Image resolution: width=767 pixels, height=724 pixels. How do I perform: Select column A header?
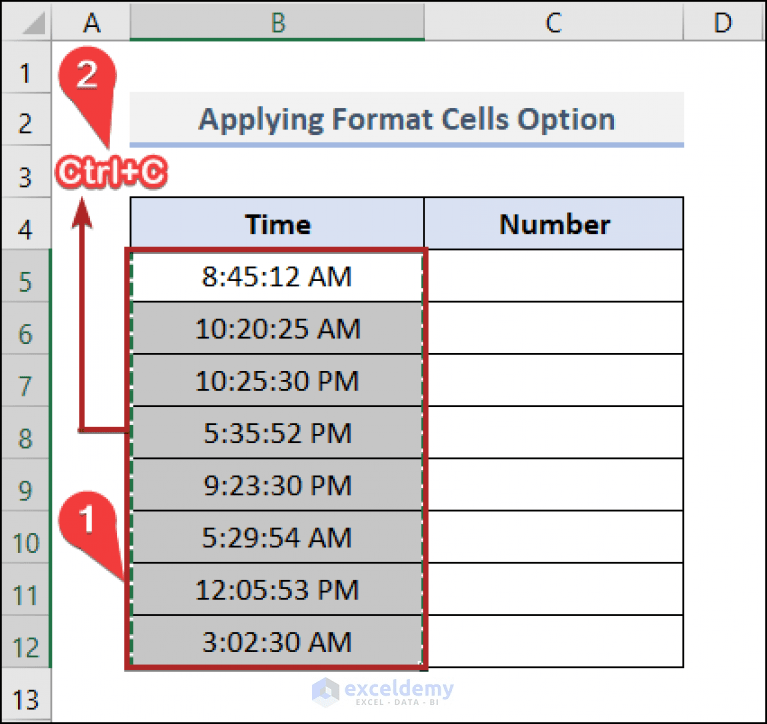pyautogui.click(x=91, y=22)
